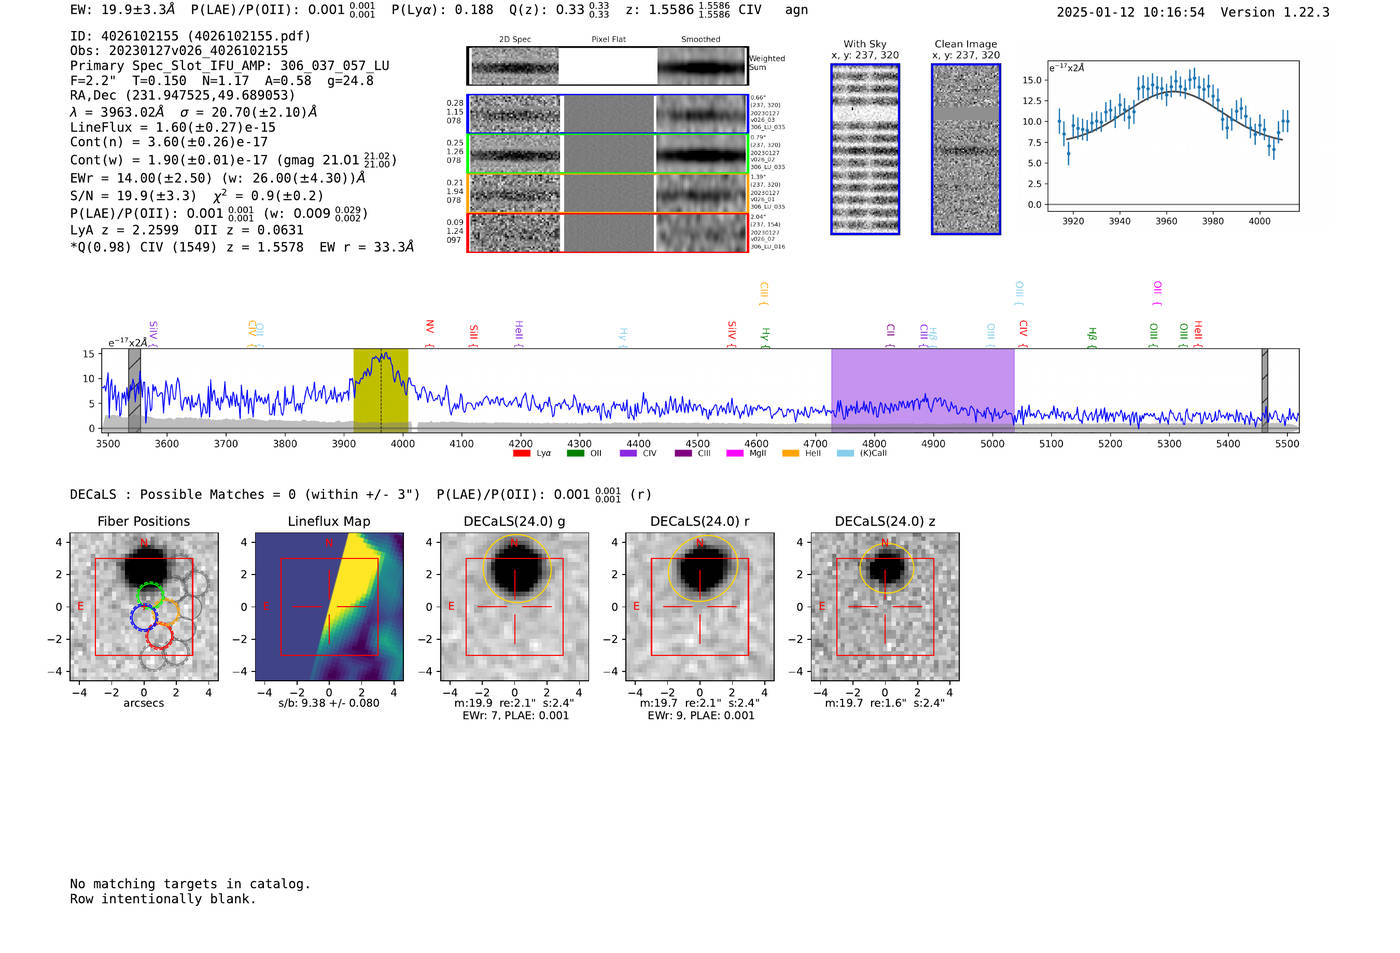The height and width of the screenshot is (953, 1400).
Task: Click the "Pixel Flat" column header
Action: [x=608, y=40]
